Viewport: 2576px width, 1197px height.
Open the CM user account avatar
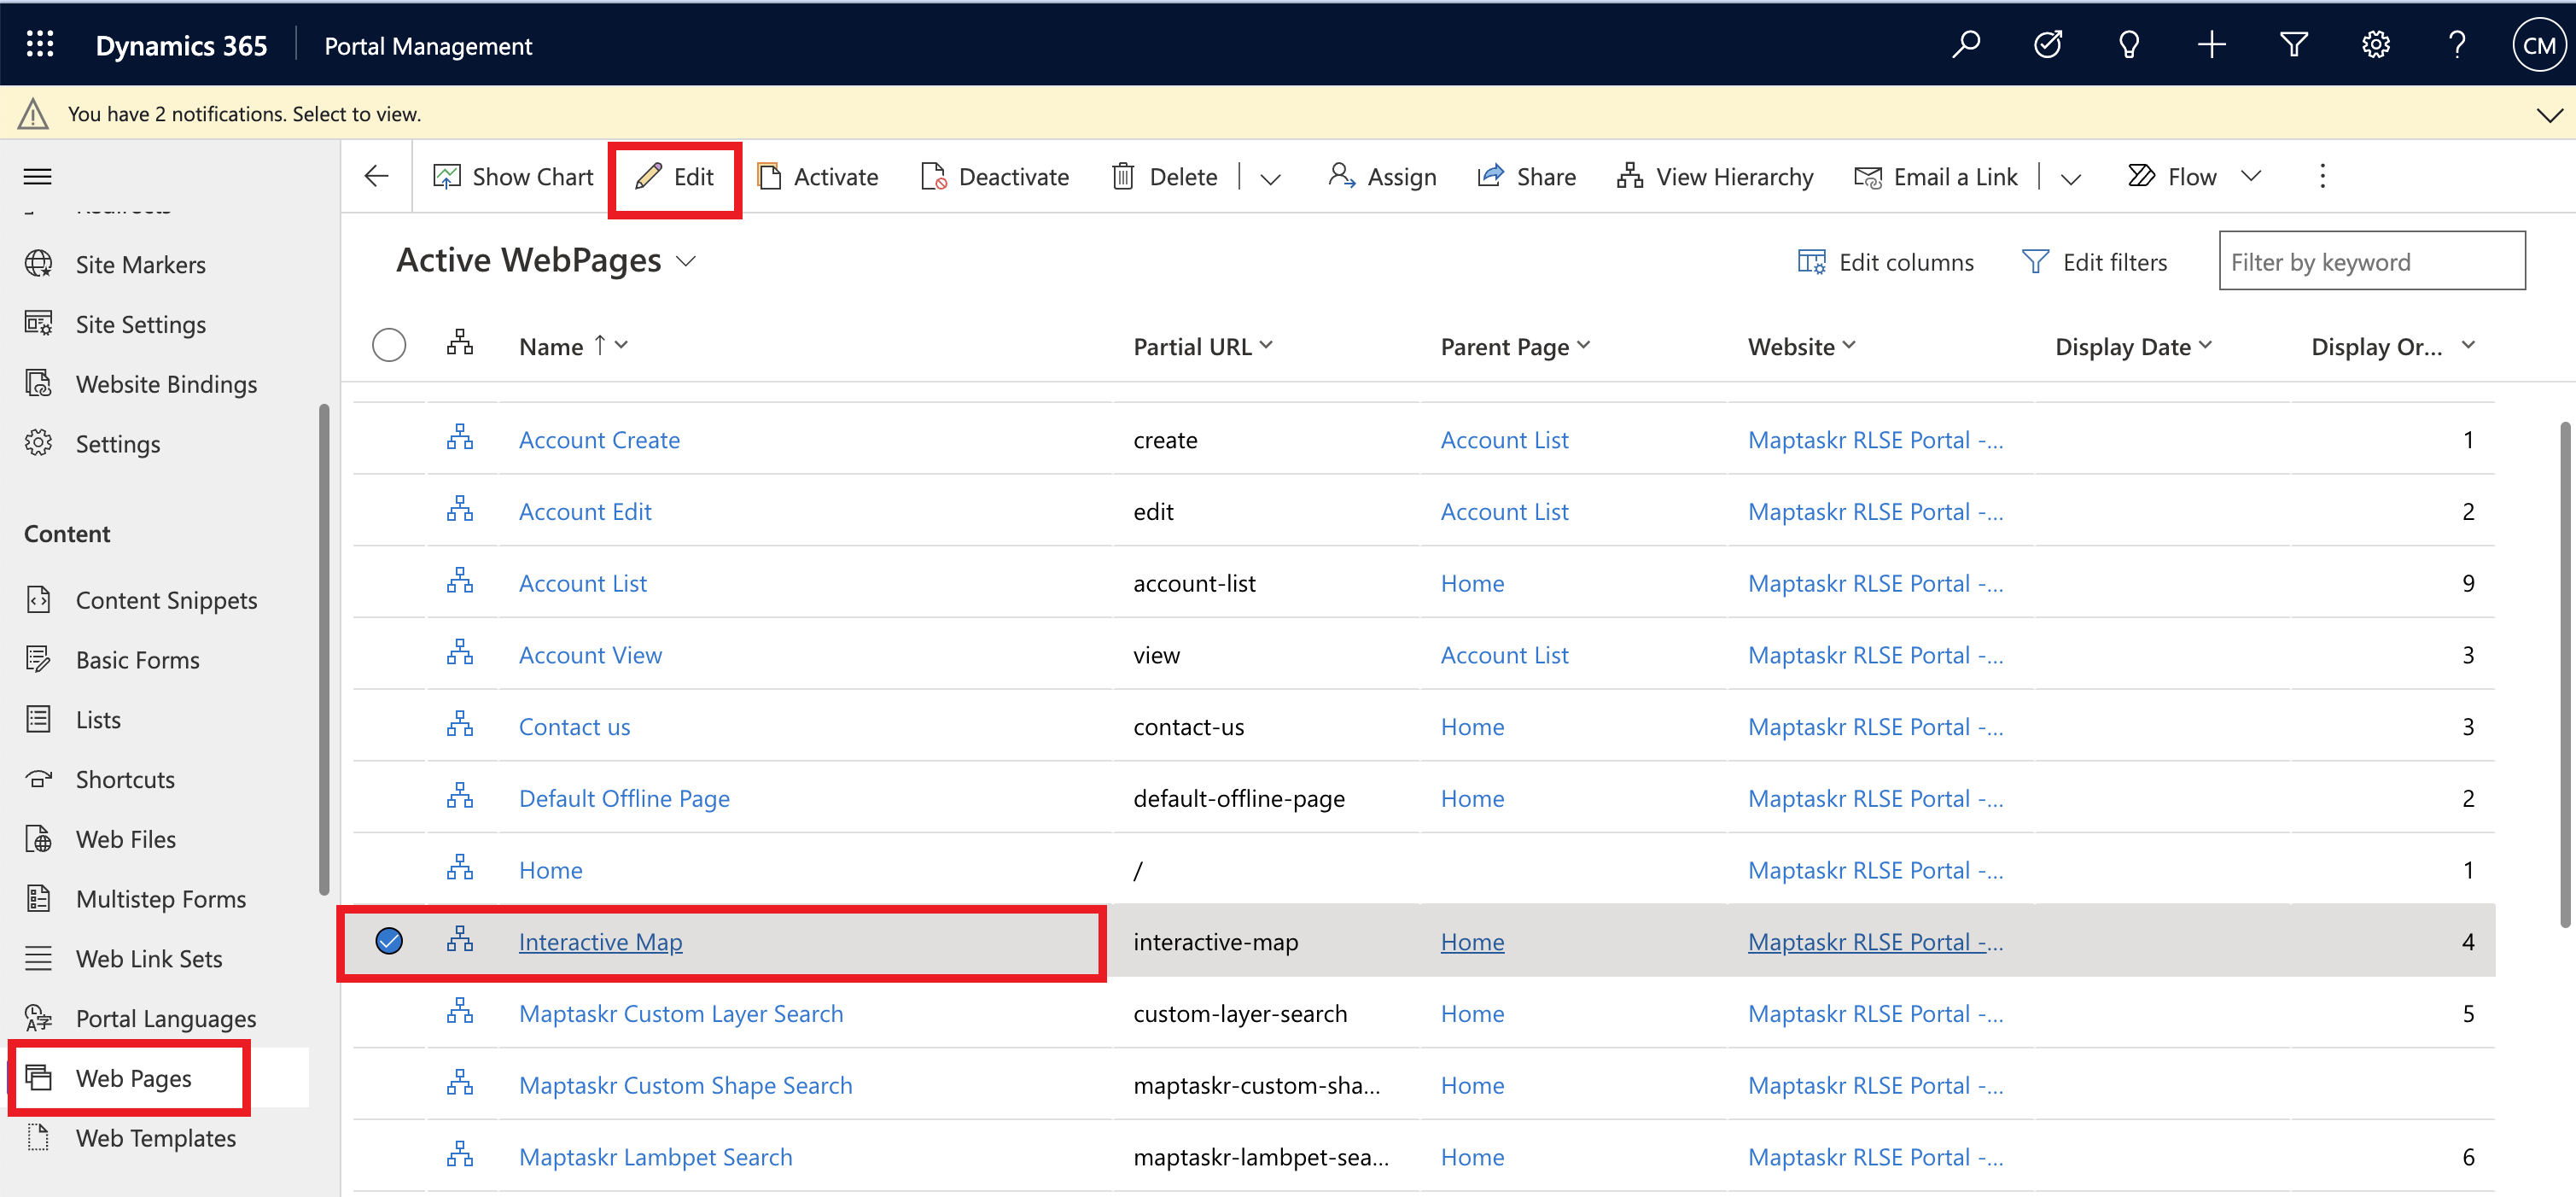(2539, 46)
